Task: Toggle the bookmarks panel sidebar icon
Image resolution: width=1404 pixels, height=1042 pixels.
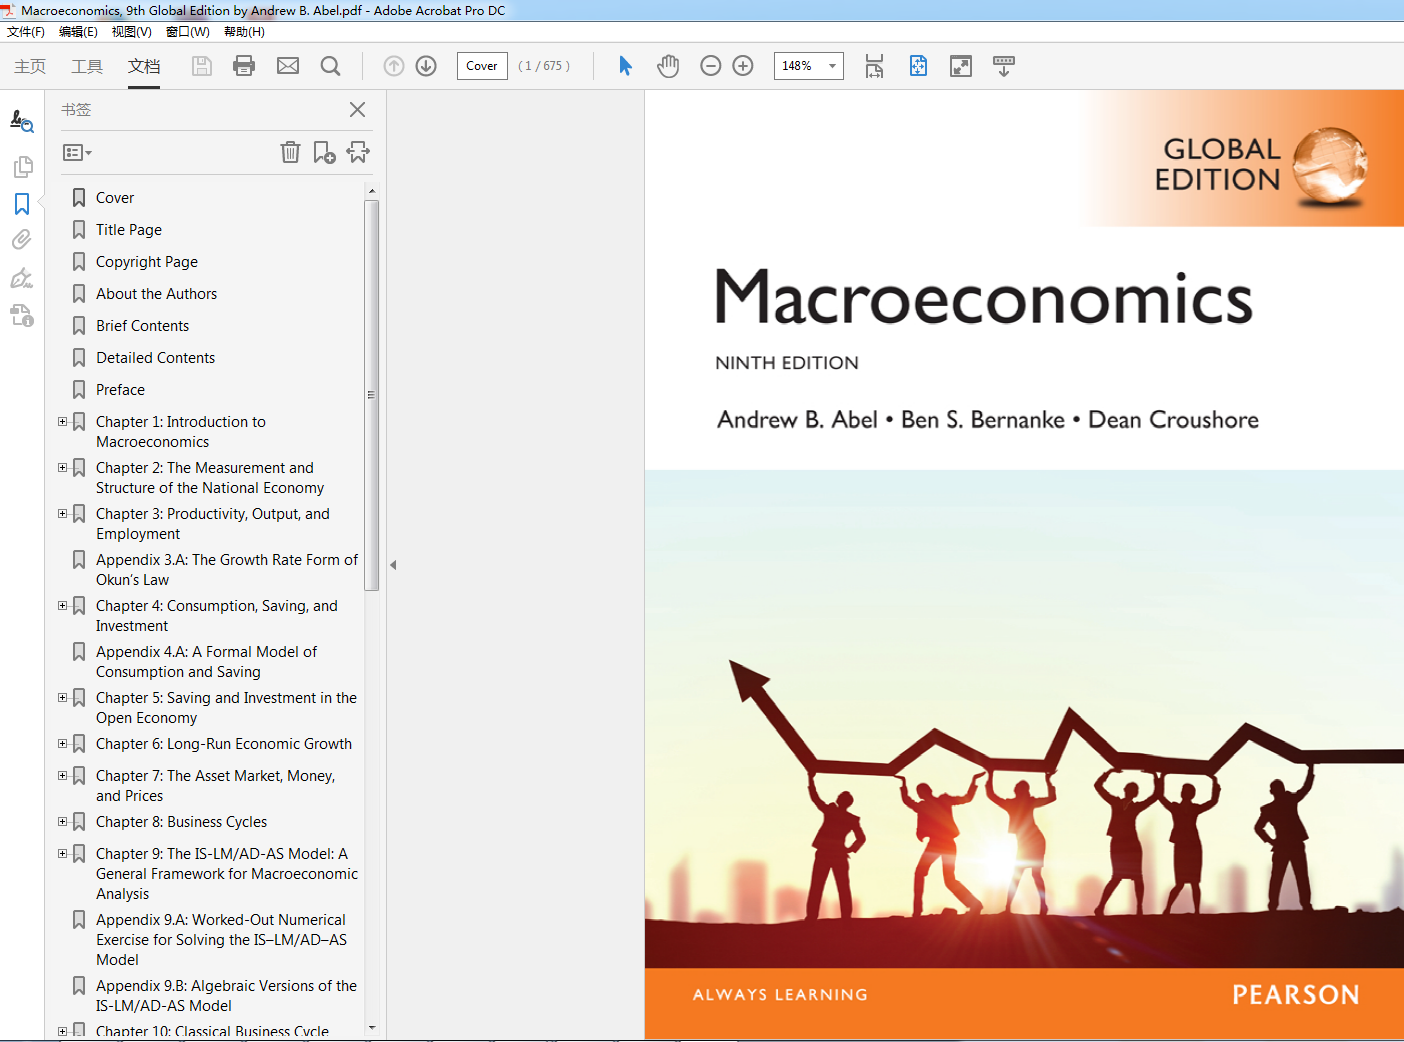Action: click(22, 204)
